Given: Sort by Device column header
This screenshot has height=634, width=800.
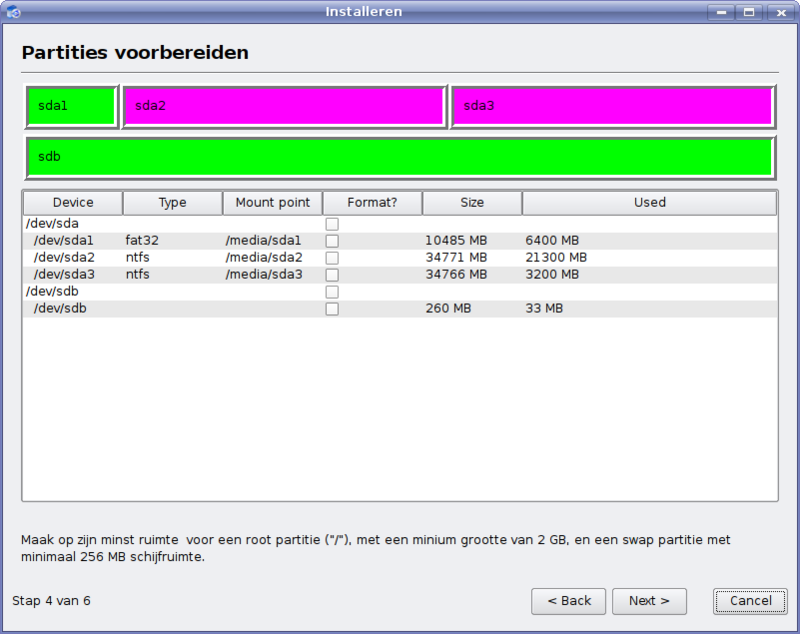Looking at the screenshot, I should [x=73, y=203].
